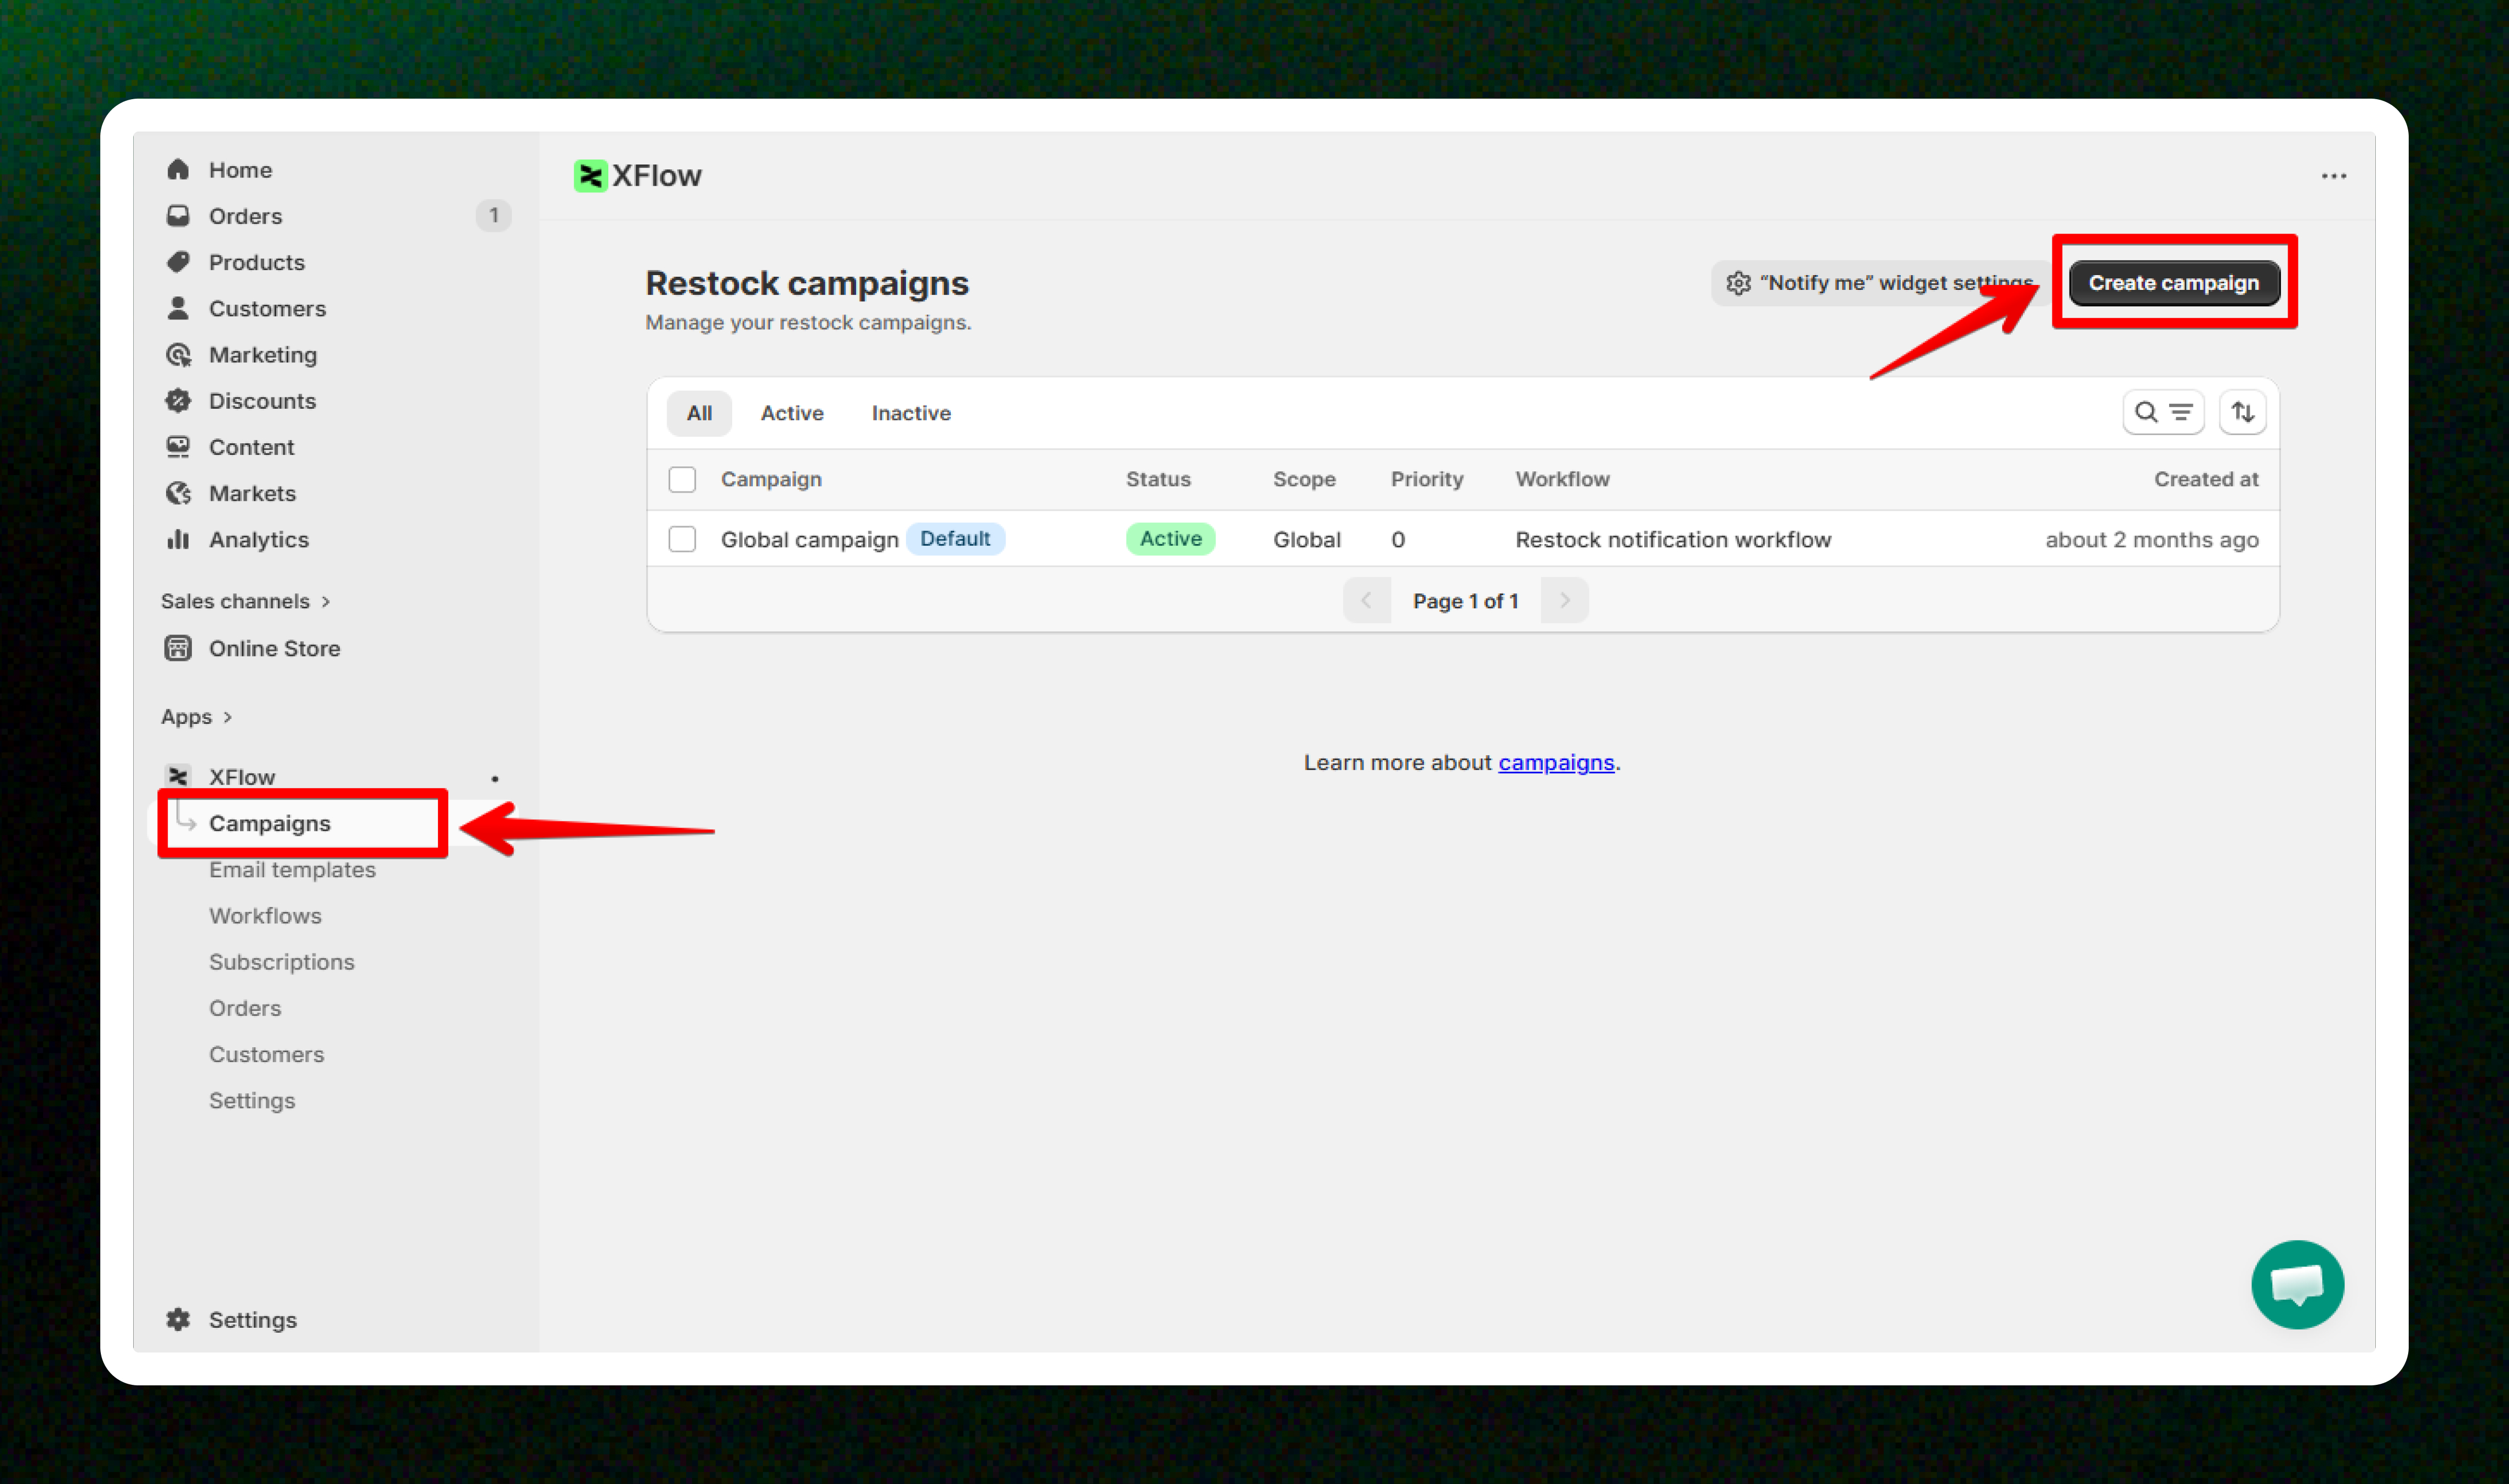This screenshot has height=1484, width=2509.
Task: Click the Marketing target icon
Action: tap(178, 354)
